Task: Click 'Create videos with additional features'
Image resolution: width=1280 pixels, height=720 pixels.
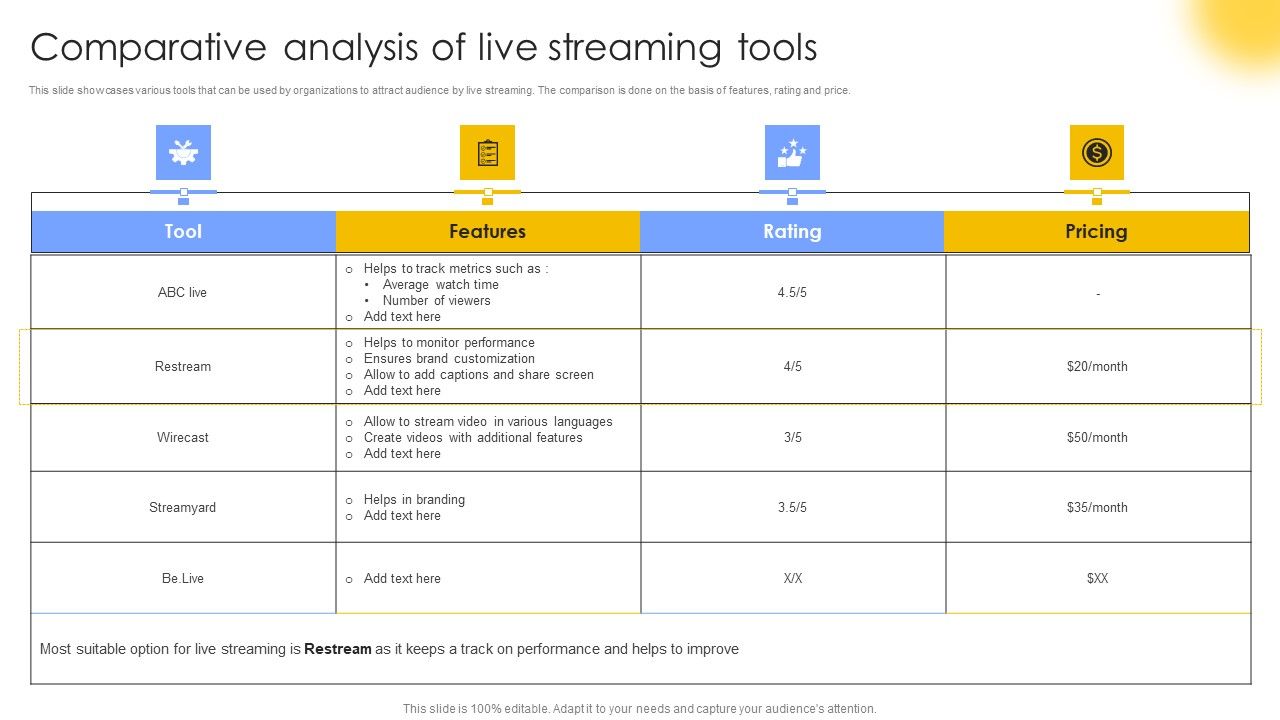Action: point(473,437)
